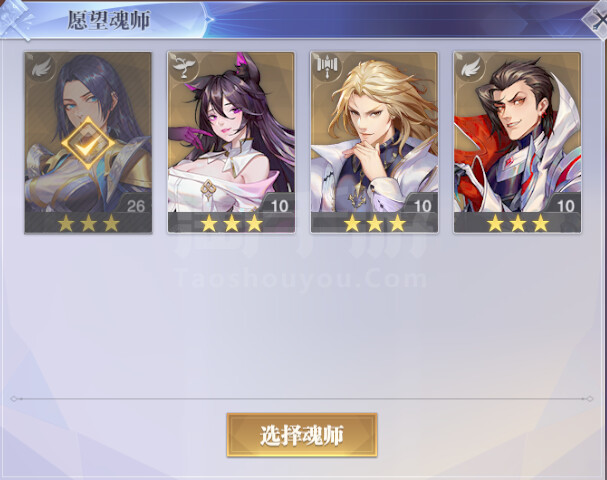Click the three stars under the fox-eared girl
This screenshot has height=480, width=607.
pos(231,223)
